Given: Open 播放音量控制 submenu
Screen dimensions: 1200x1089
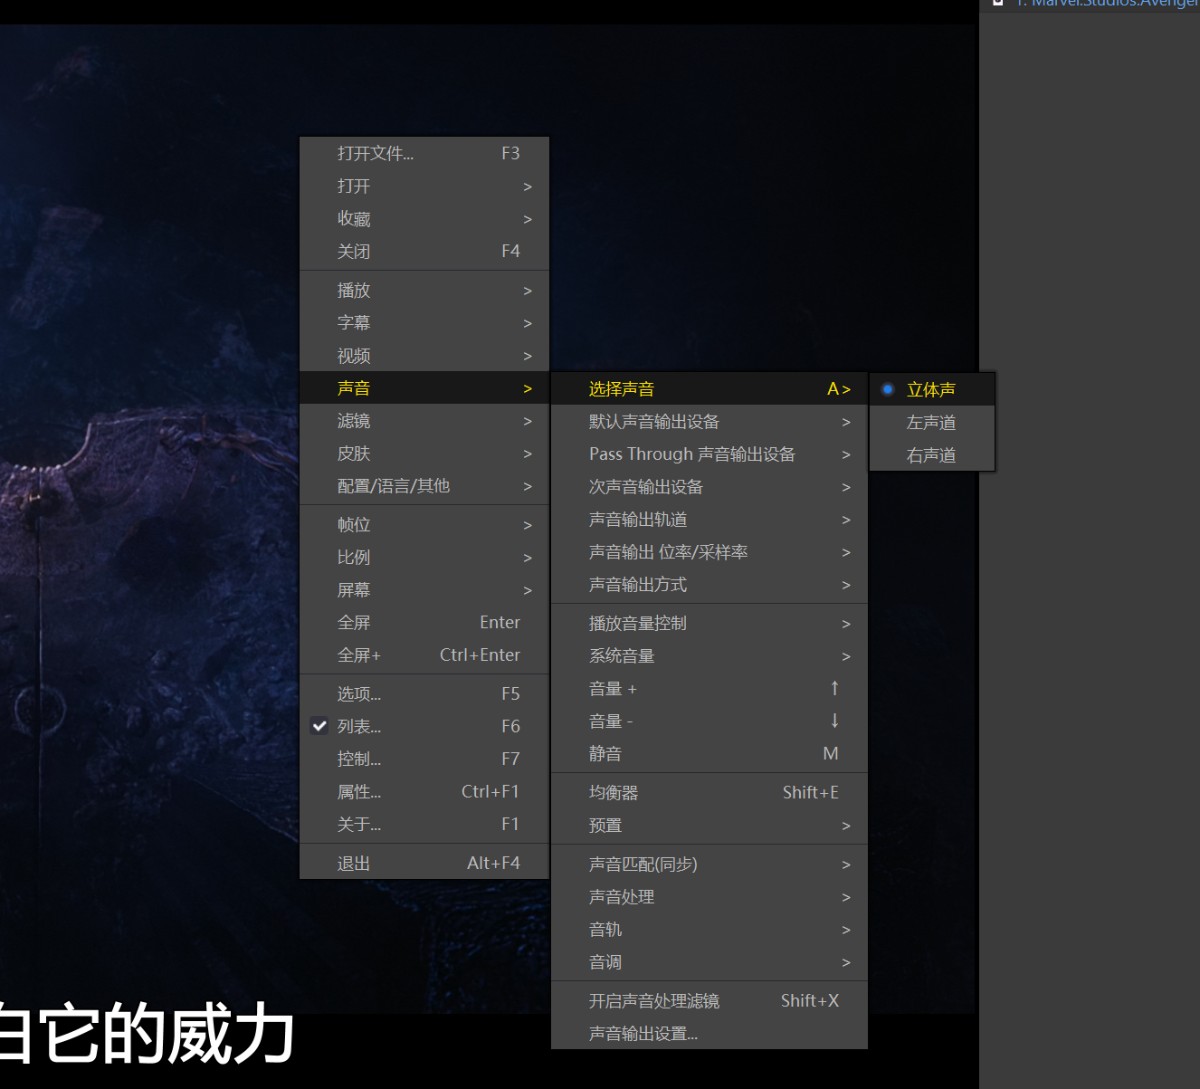Looking at the screenshot, I should coord(709,623).
